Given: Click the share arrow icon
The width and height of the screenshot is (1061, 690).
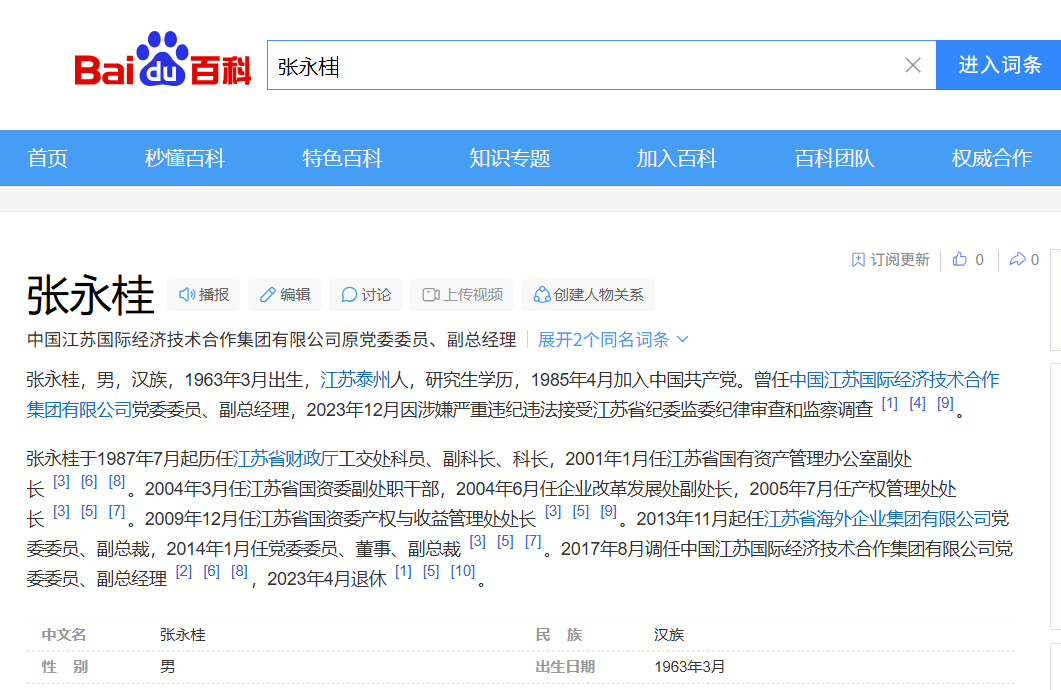Looking at the screenshot, I should (x=1017, y=259).
